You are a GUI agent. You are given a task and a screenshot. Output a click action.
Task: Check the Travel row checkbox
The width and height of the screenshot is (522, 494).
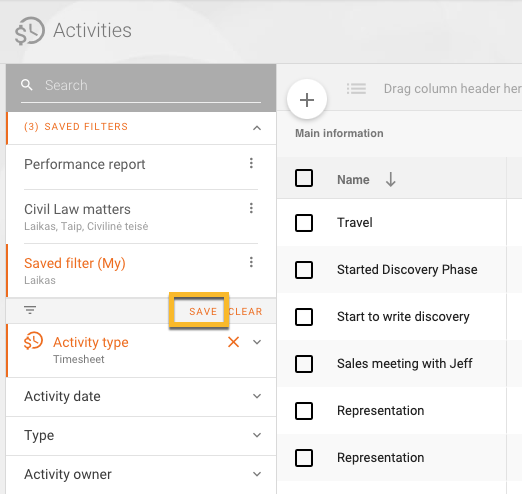(x=304, y=223)
